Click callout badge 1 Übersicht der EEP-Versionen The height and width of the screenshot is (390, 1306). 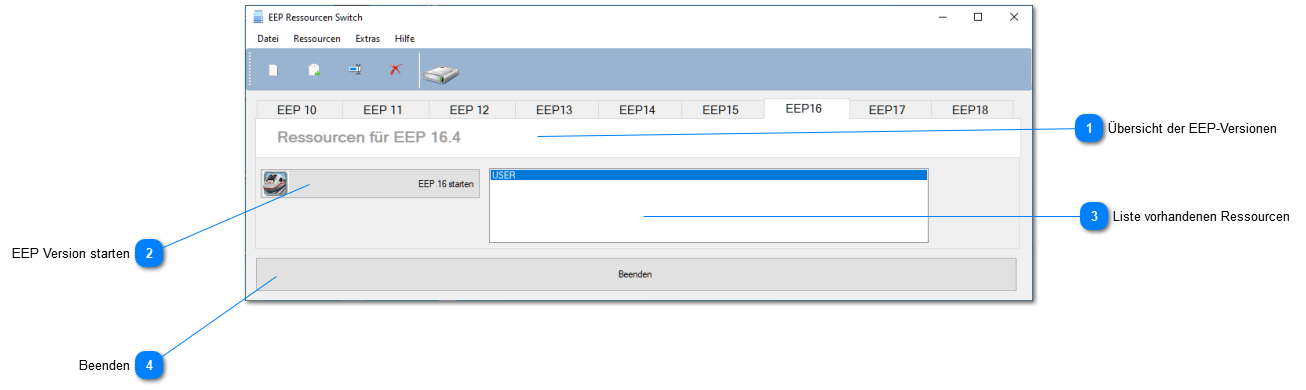point(1089,128)
